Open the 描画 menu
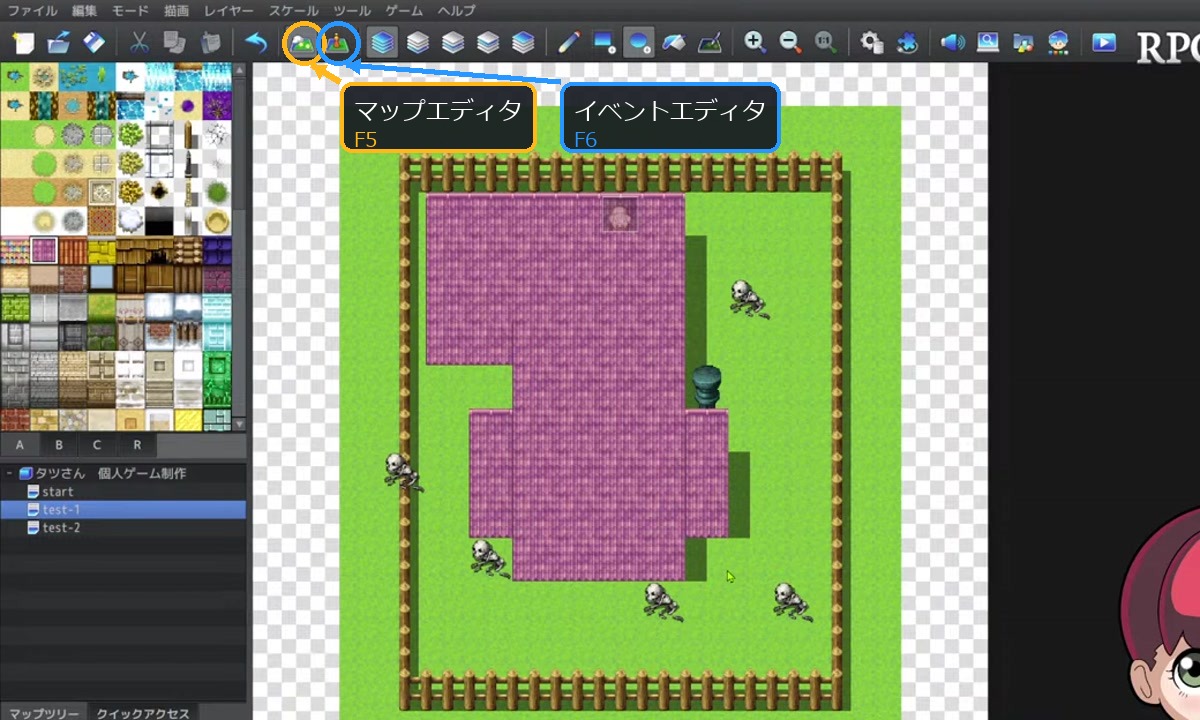The image size is (1200, 720). [176, 11]
